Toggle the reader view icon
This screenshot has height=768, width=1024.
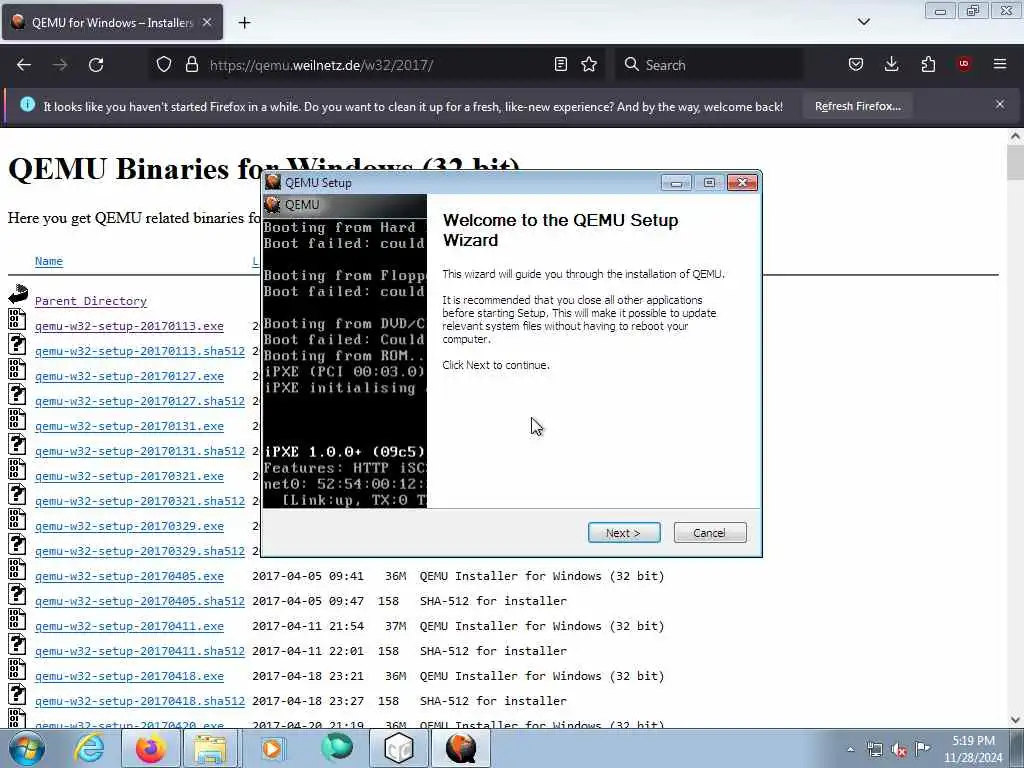click(x=560, y=65)
